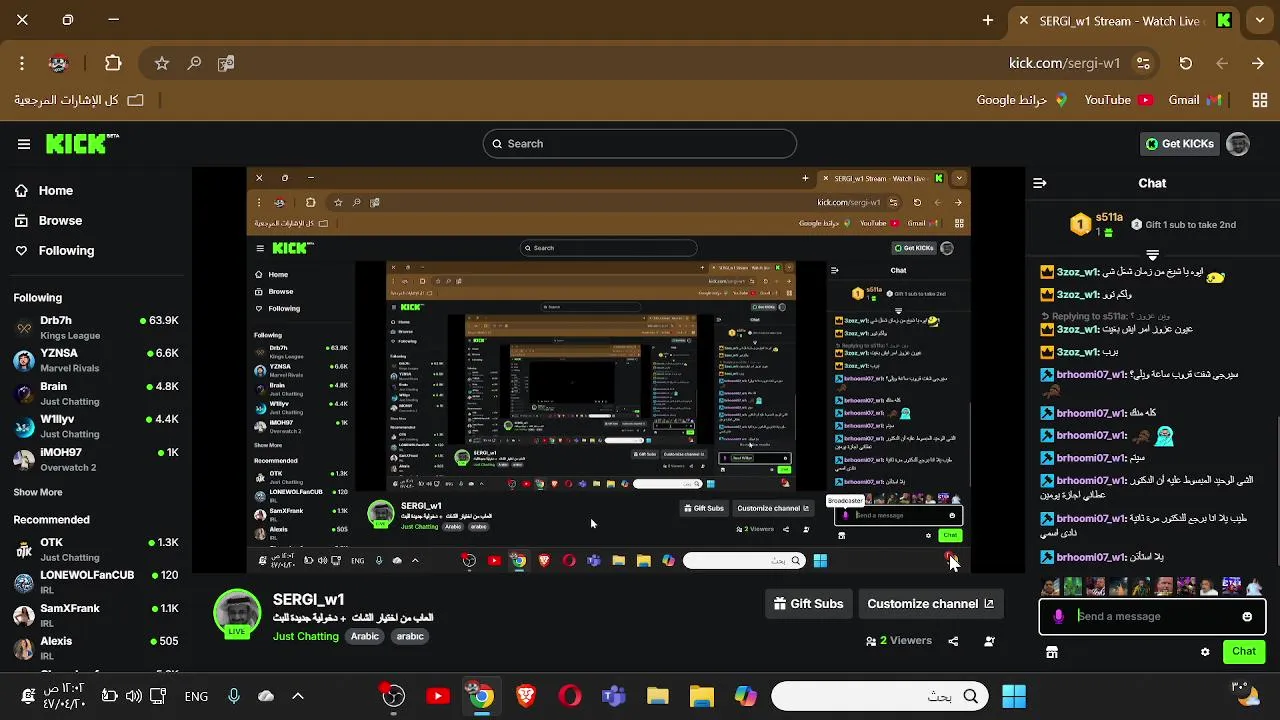Open SamXFrank in Recommended list
Image resolution: width=1280 pixels, height=720 pixels.
(x=96, y=615)
